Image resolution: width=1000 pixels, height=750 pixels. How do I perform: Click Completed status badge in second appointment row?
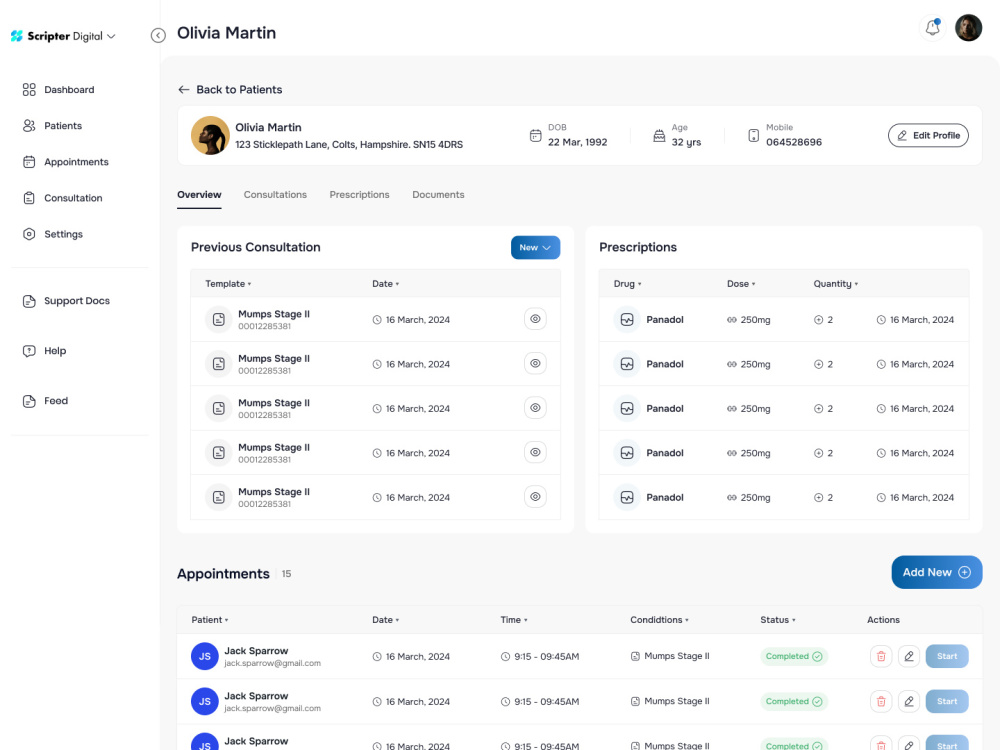793,702
